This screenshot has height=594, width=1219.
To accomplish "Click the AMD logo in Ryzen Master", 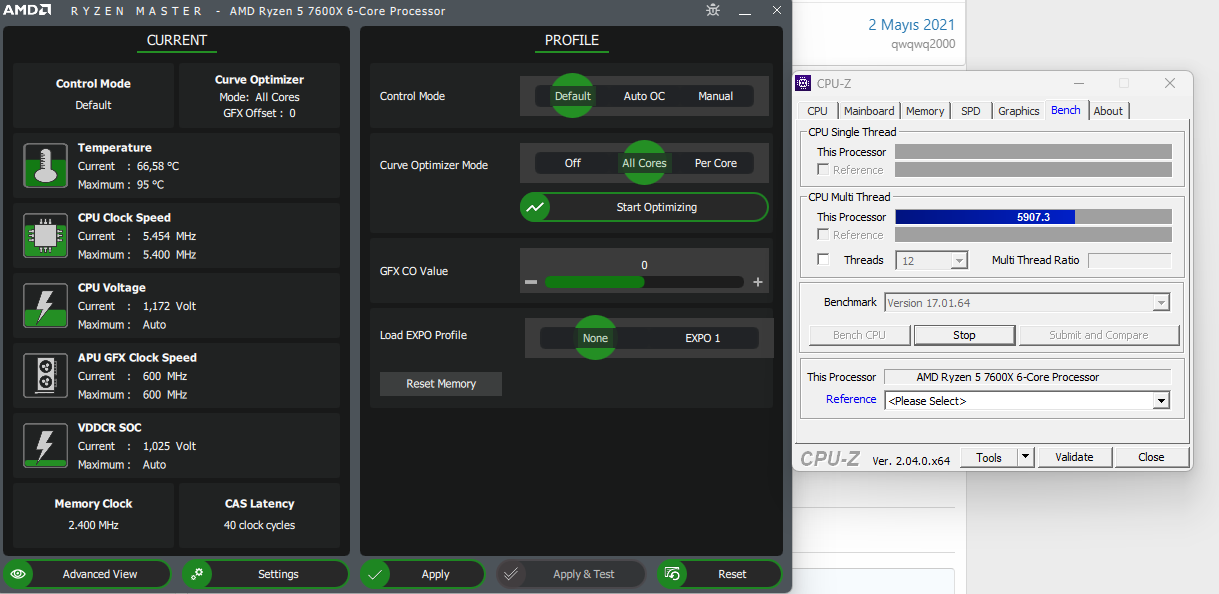I will click(x=27, y=11).
